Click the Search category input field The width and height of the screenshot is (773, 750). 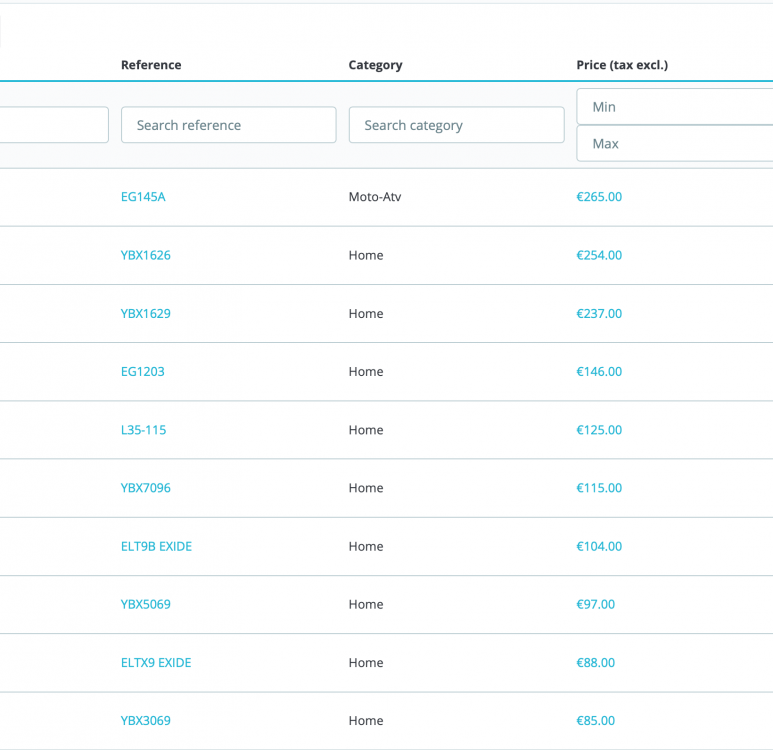[x=457, y=125]
